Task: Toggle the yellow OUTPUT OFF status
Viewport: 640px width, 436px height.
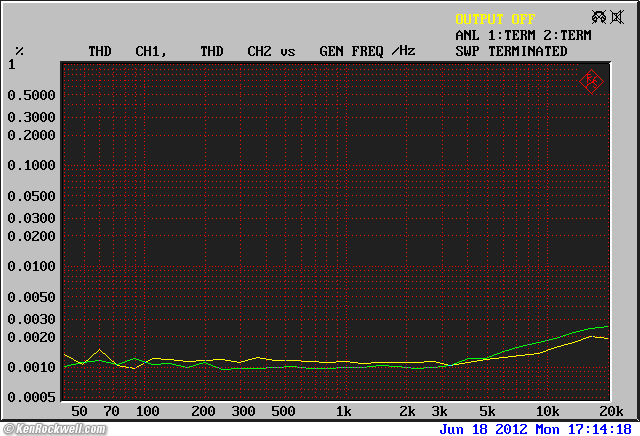Action: (x=495, y=19)
